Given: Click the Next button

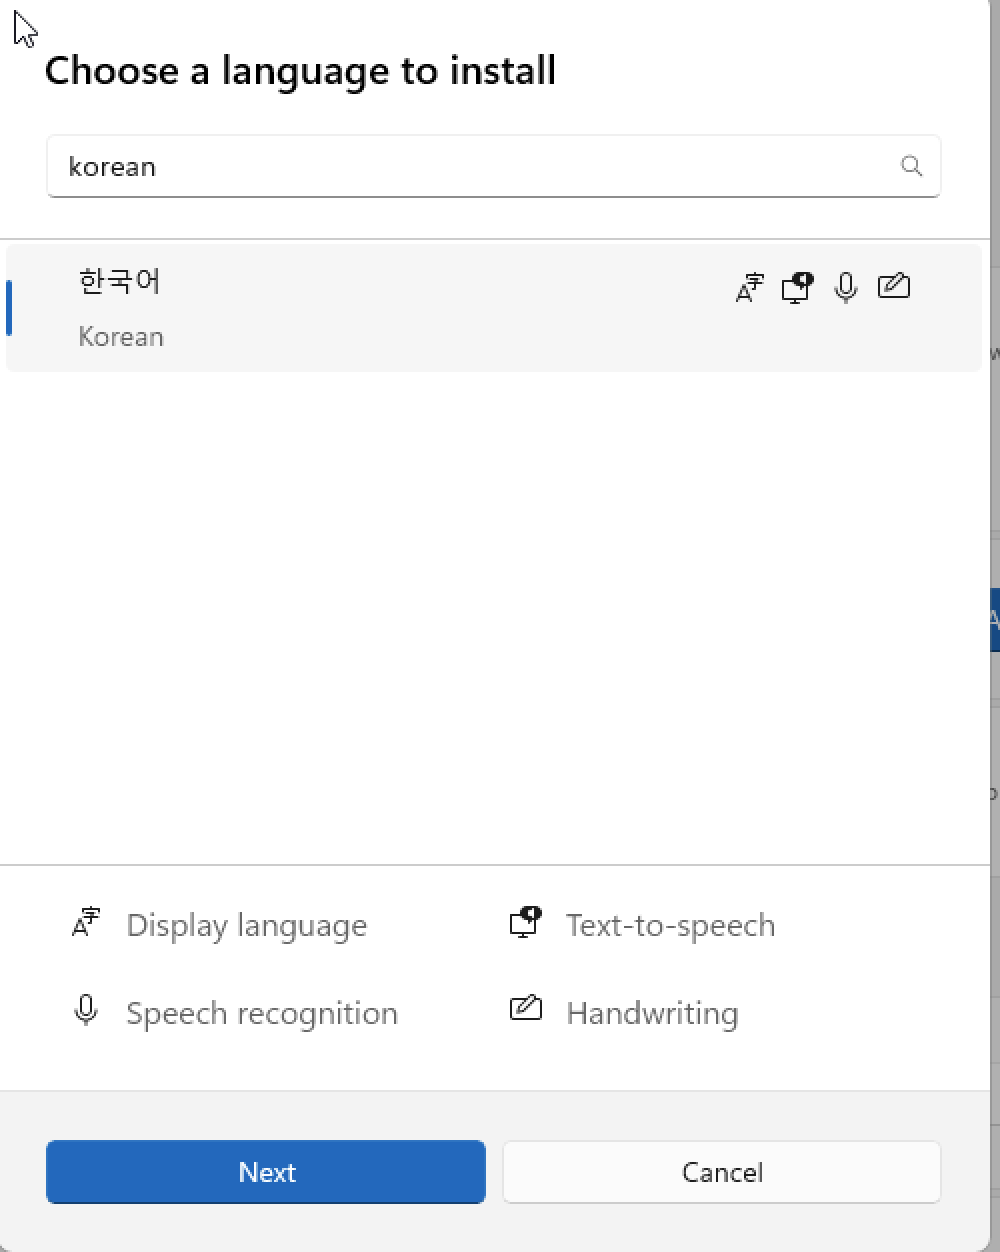Looking at the screenshot, I should point(266,1172).
